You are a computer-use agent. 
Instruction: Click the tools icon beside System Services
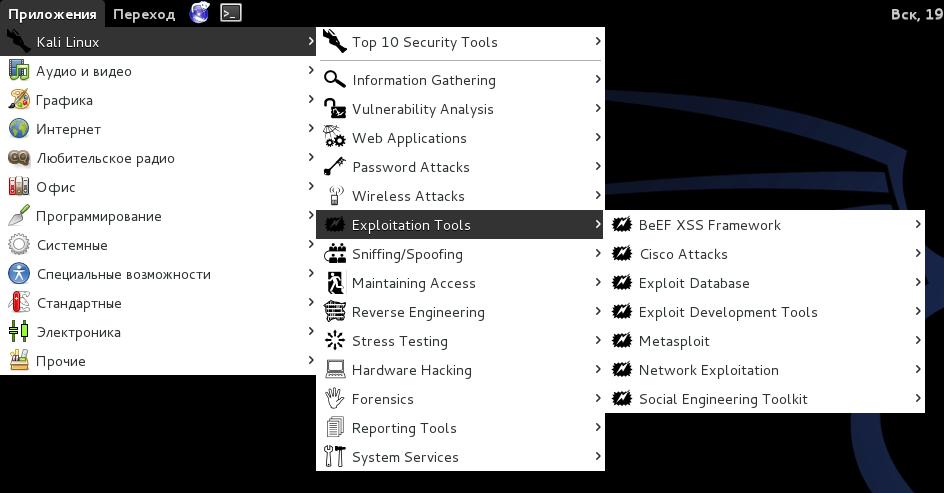click(x=335, y=457)
